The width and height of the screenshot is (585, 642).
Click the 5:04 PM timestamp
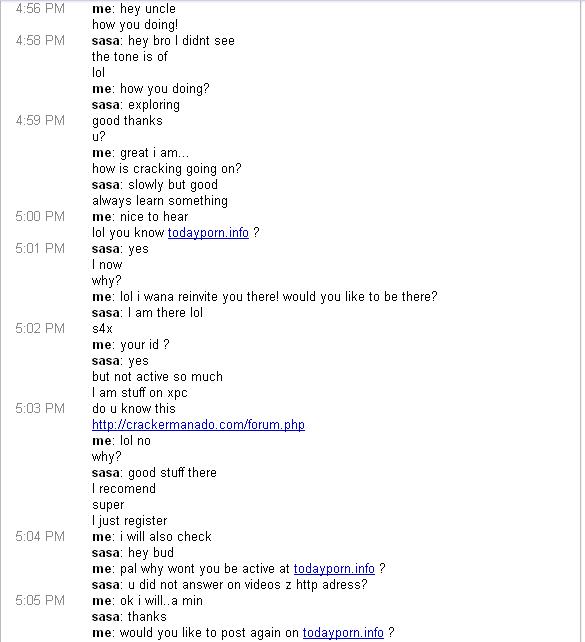click(40, 536)
